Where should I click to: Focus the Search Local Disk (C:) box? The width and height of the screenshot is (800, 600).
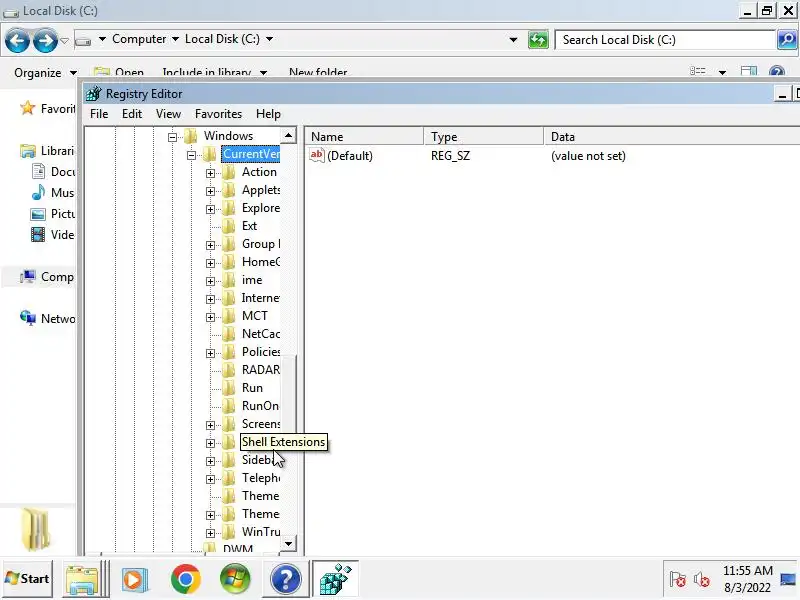[665, 40]
